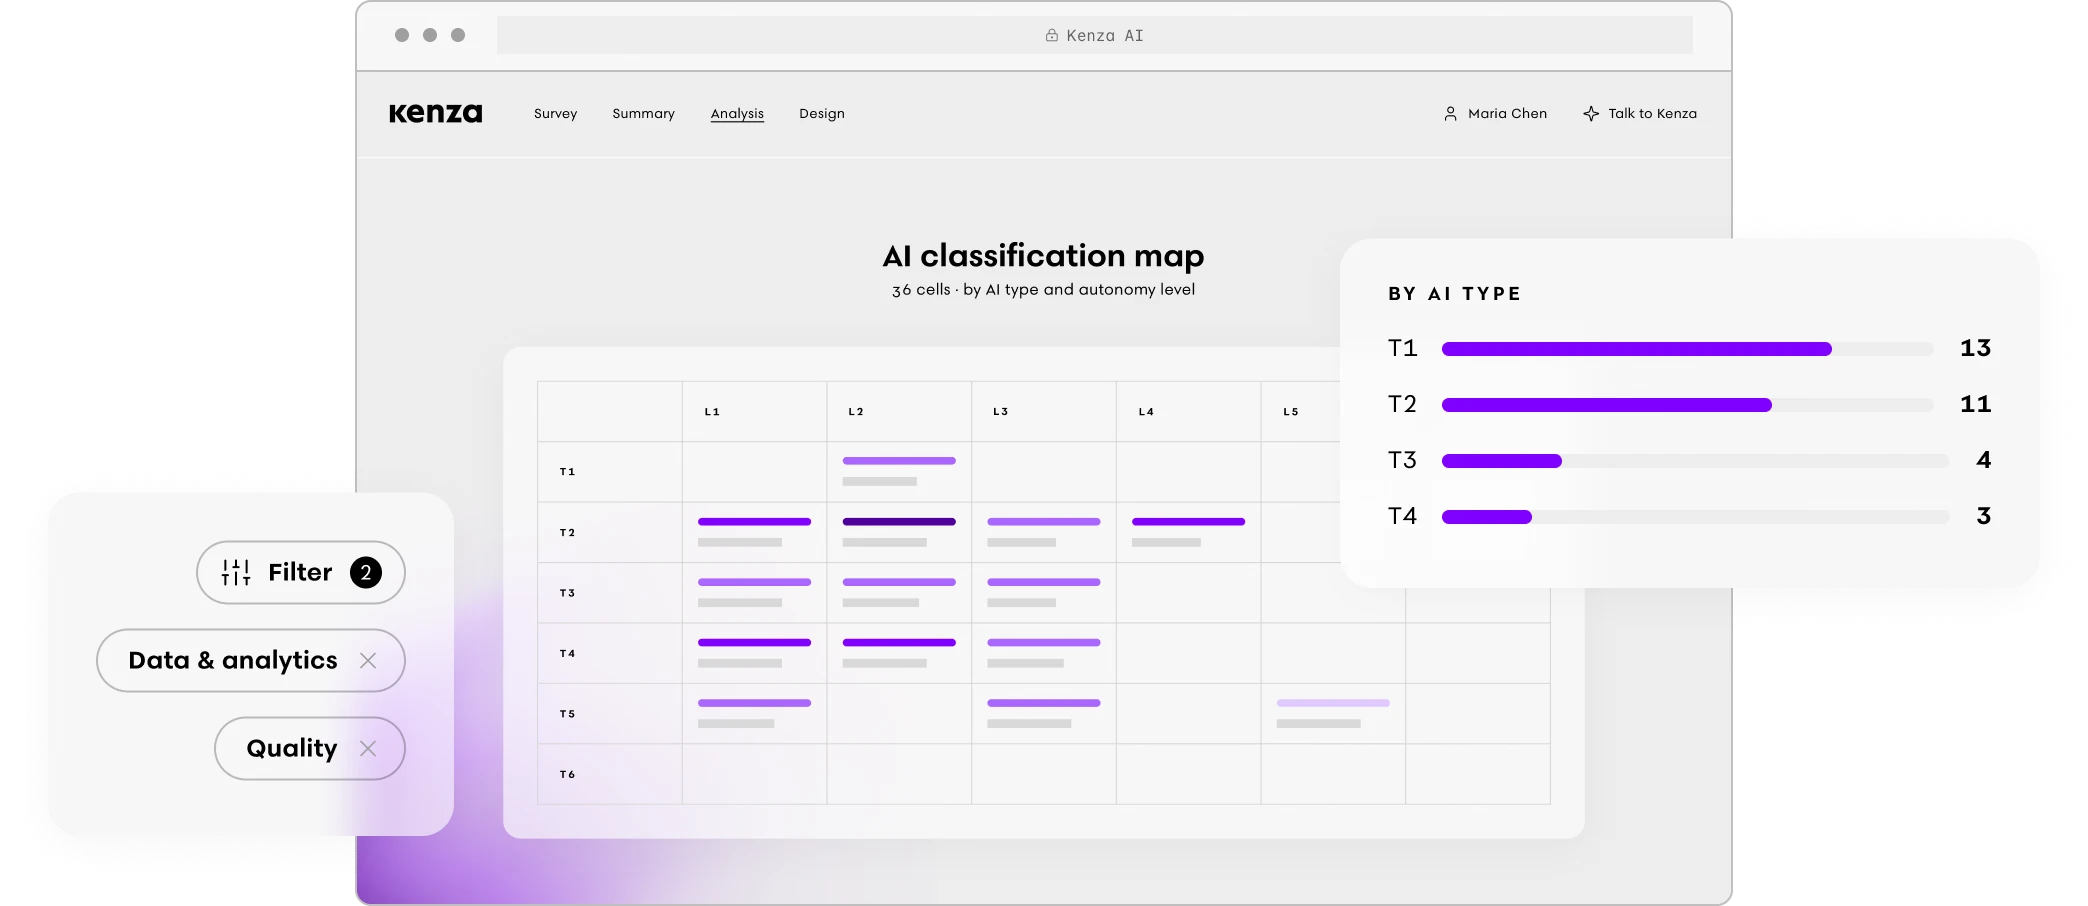Click the L3 column header
The height and width of the screenshot is (906, 2088).
click(1001, 412)
